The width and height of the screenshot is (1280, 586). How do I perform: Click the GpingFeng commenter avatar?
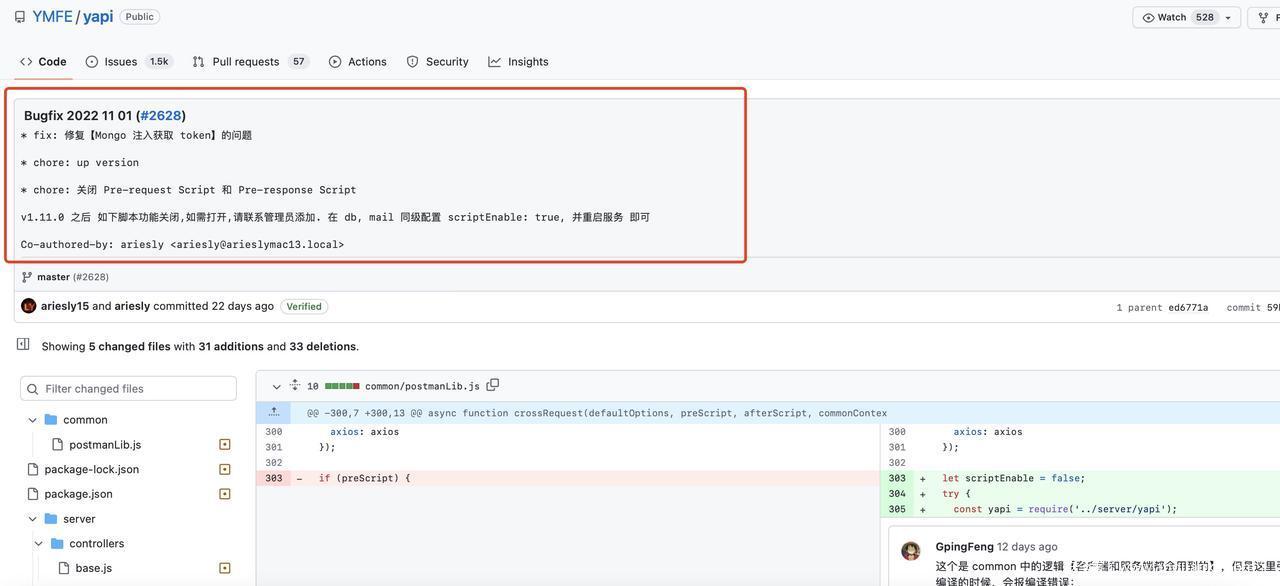tap(910, 551)
